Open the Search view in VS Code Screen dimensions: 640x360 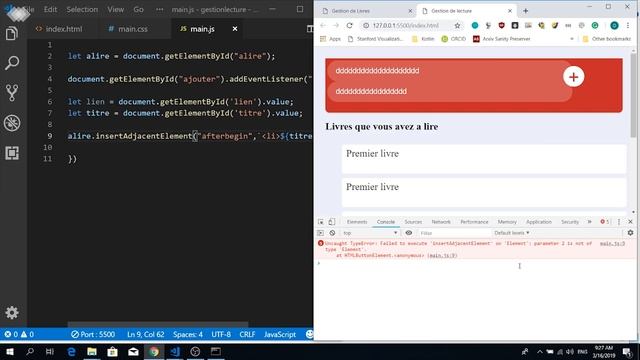12,63
